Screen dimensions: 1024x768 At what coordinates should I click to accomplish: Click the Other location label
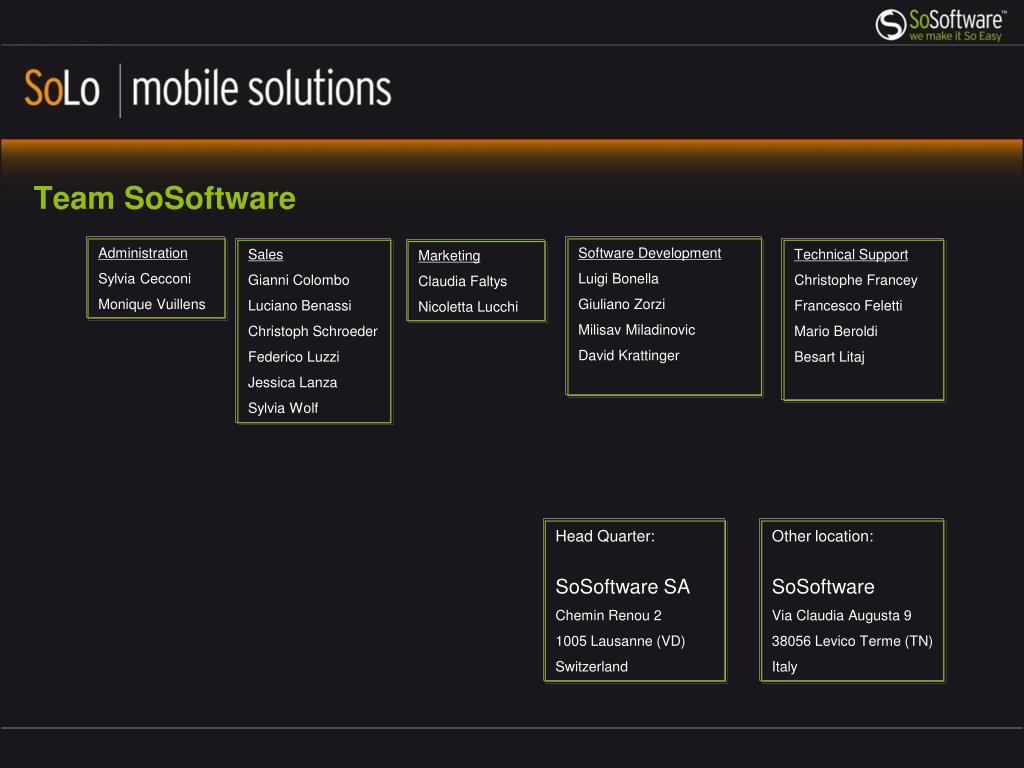tap(822, 536)
